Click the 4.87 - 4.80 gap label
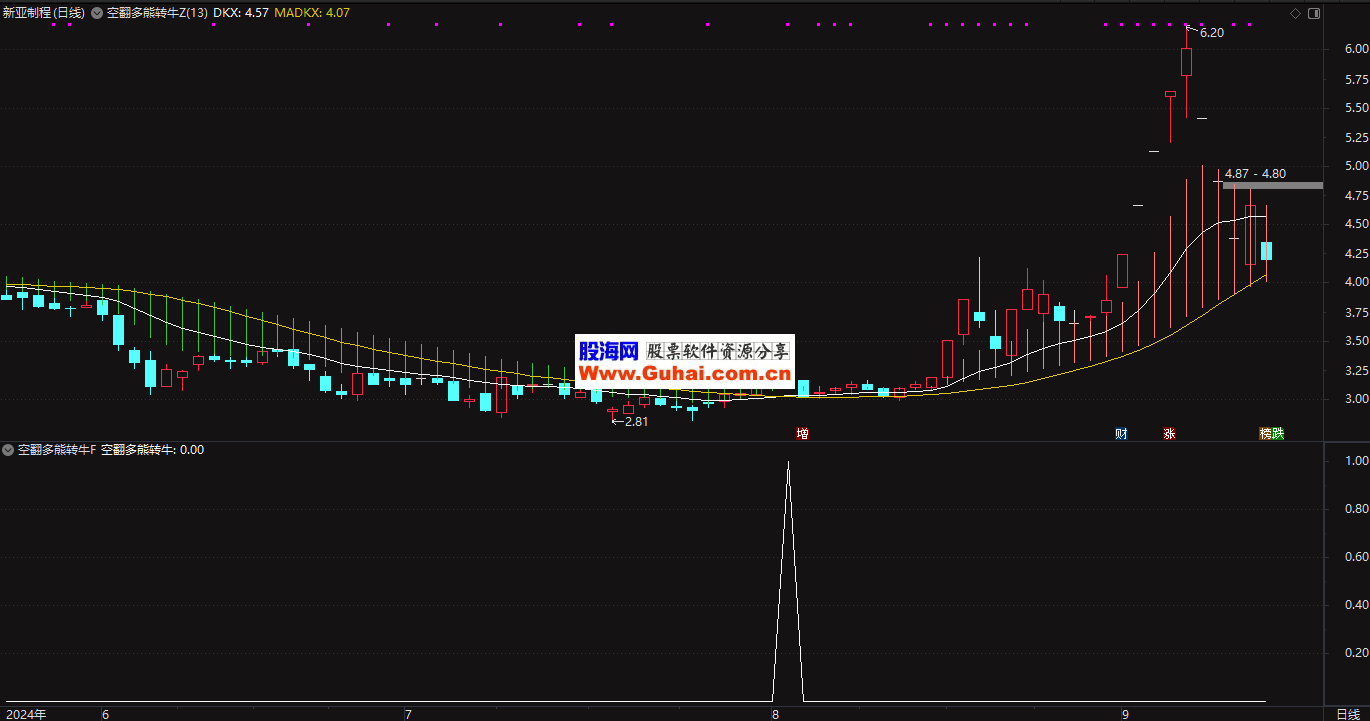Screen dimensions: 1370x721 click(1255, 174)
